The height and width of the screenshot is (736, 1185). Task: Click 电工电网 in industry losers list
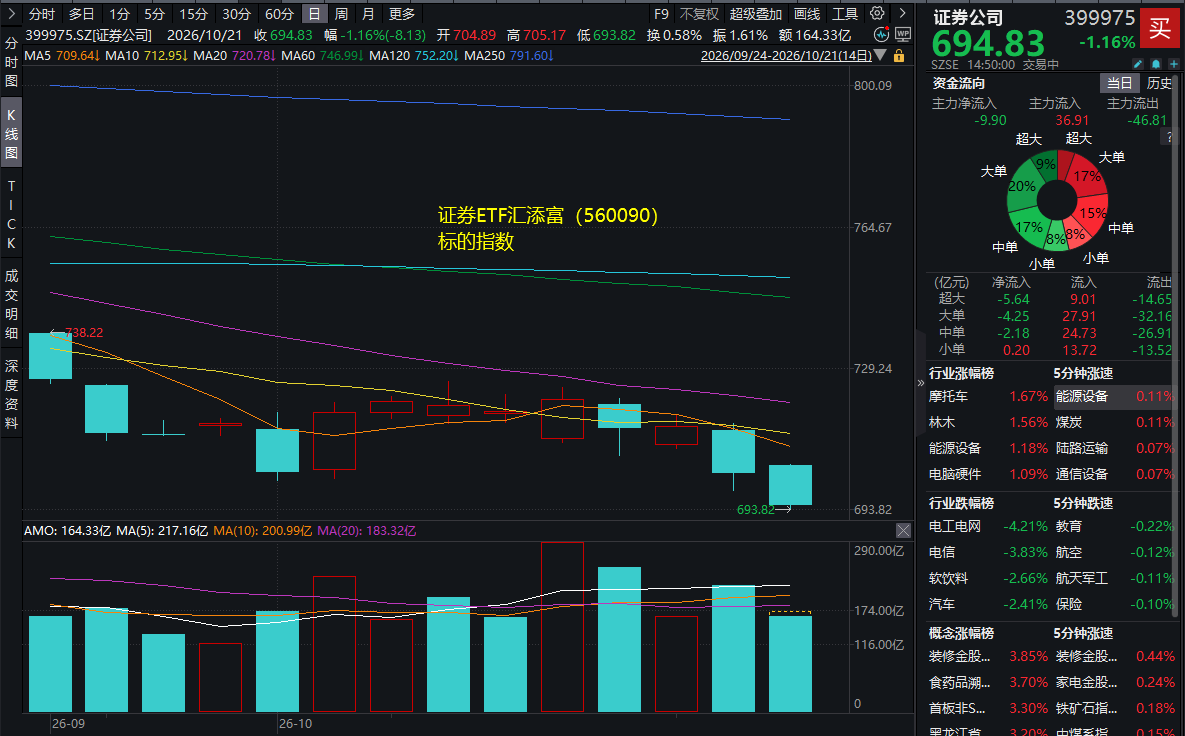[954, 526]
